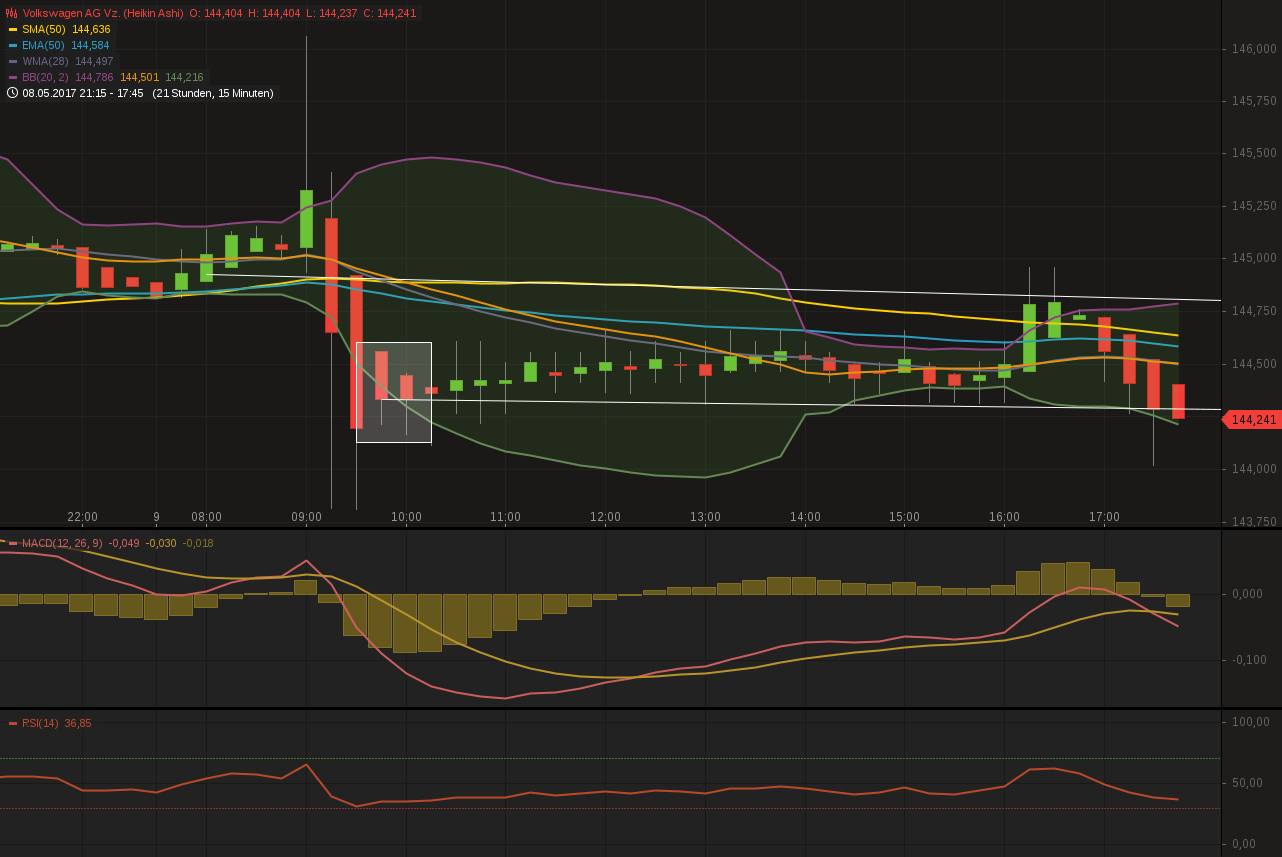This screenshot has width=1282, height=857.
Task: Click the date range 08.05.2017 21:15 - 17:45
Action: [83, 93]
